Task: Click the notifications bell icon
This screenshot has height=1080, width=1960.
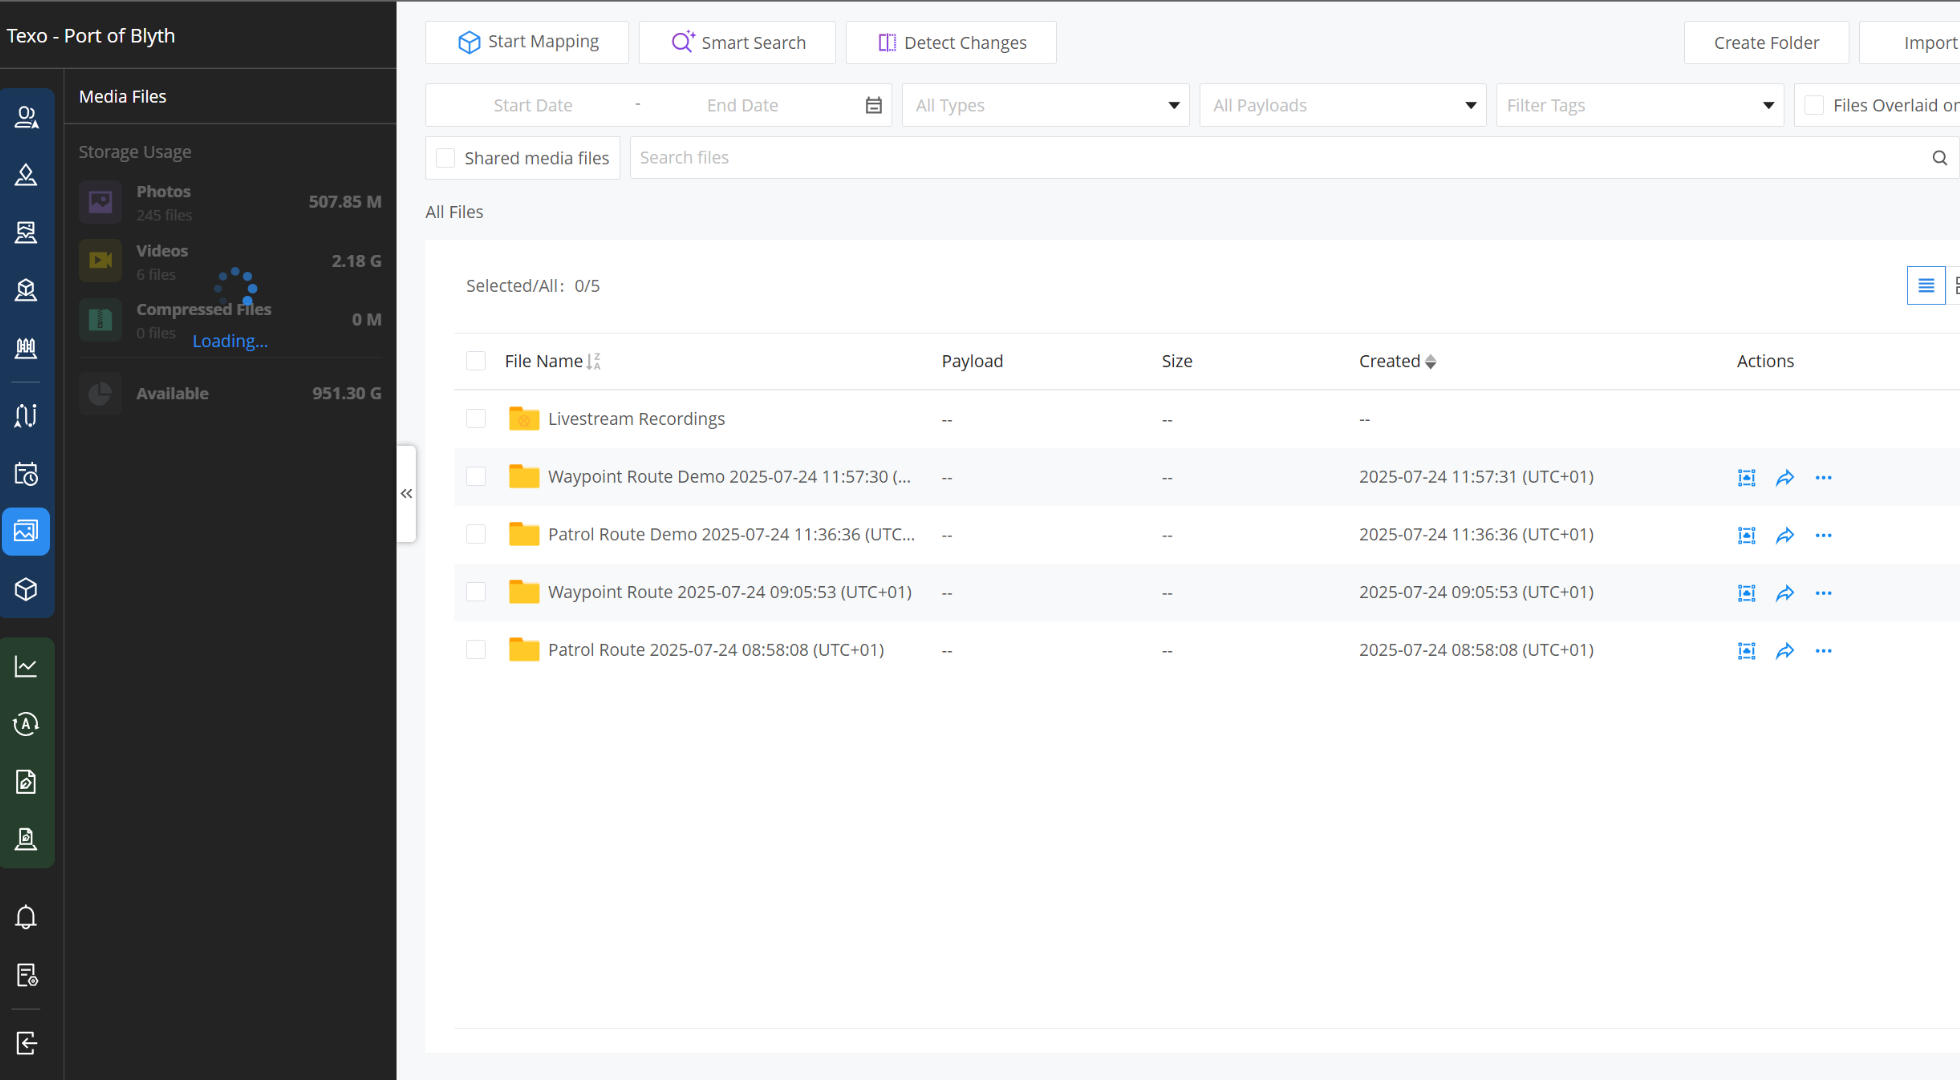Action: pos(26,917)
